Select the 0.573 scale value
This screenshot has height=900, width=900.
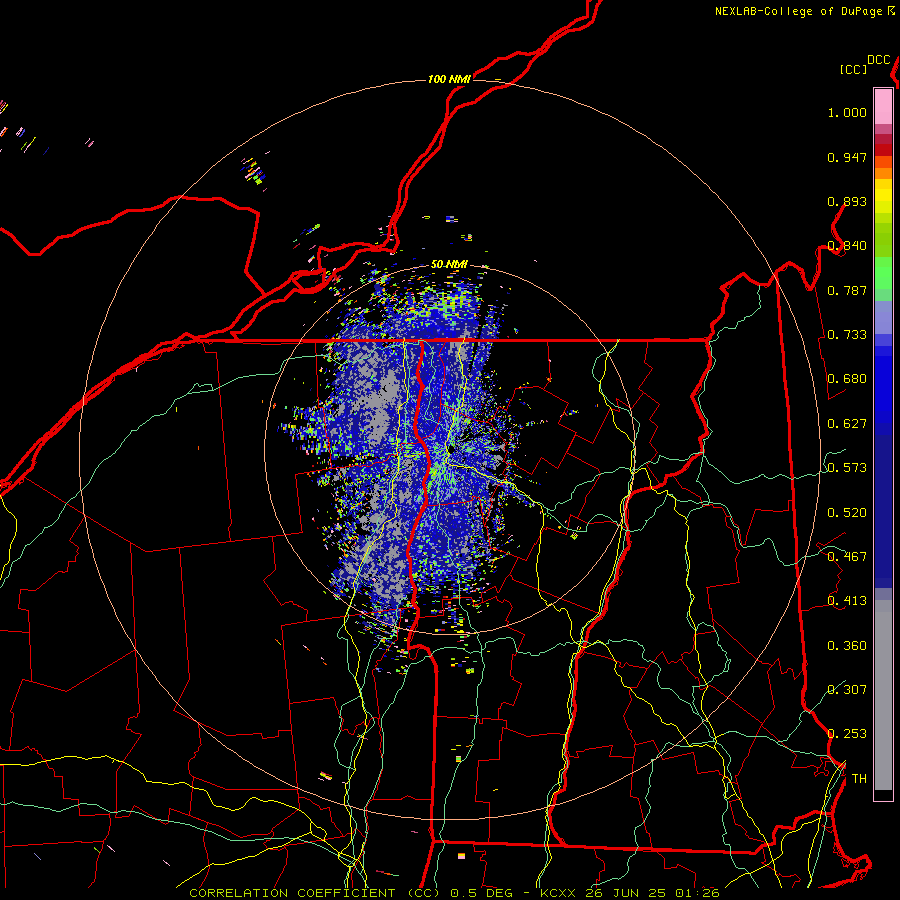tap(847, 468)
